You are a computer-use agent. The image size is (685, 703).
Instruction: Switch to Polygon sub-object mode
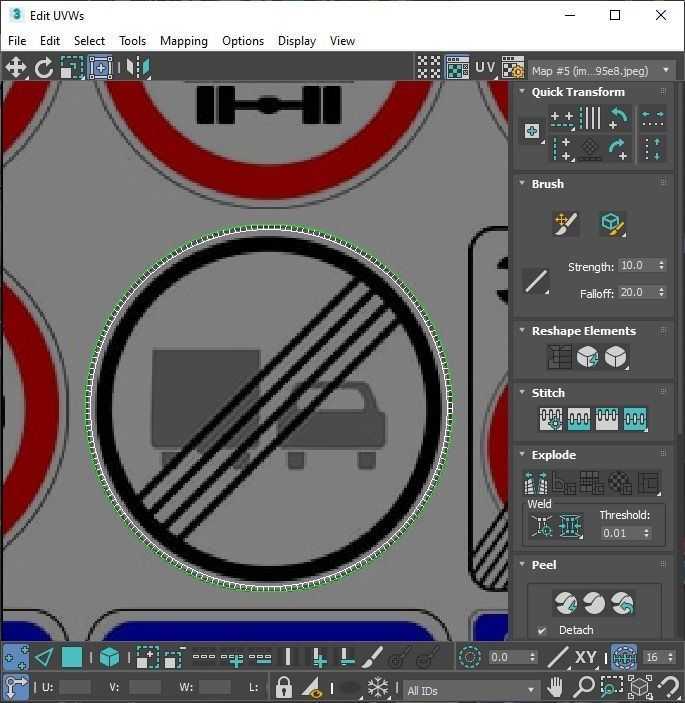point(72,657)
